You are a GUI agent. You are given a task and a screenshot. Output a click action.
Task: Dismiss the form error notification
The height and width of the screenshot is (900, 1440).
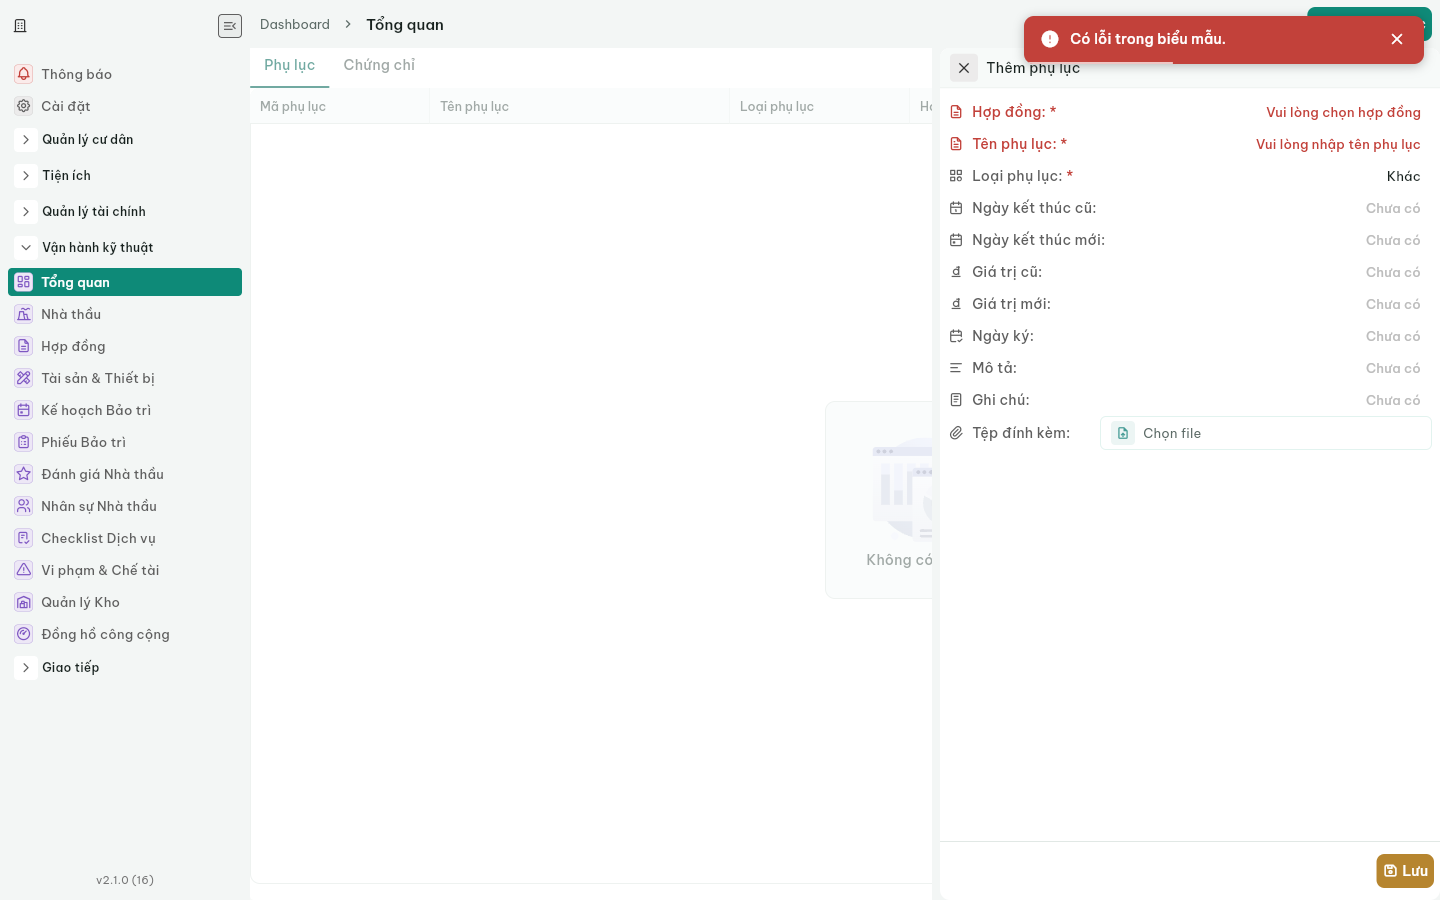pyautogui.click(x=1397, y=39)
